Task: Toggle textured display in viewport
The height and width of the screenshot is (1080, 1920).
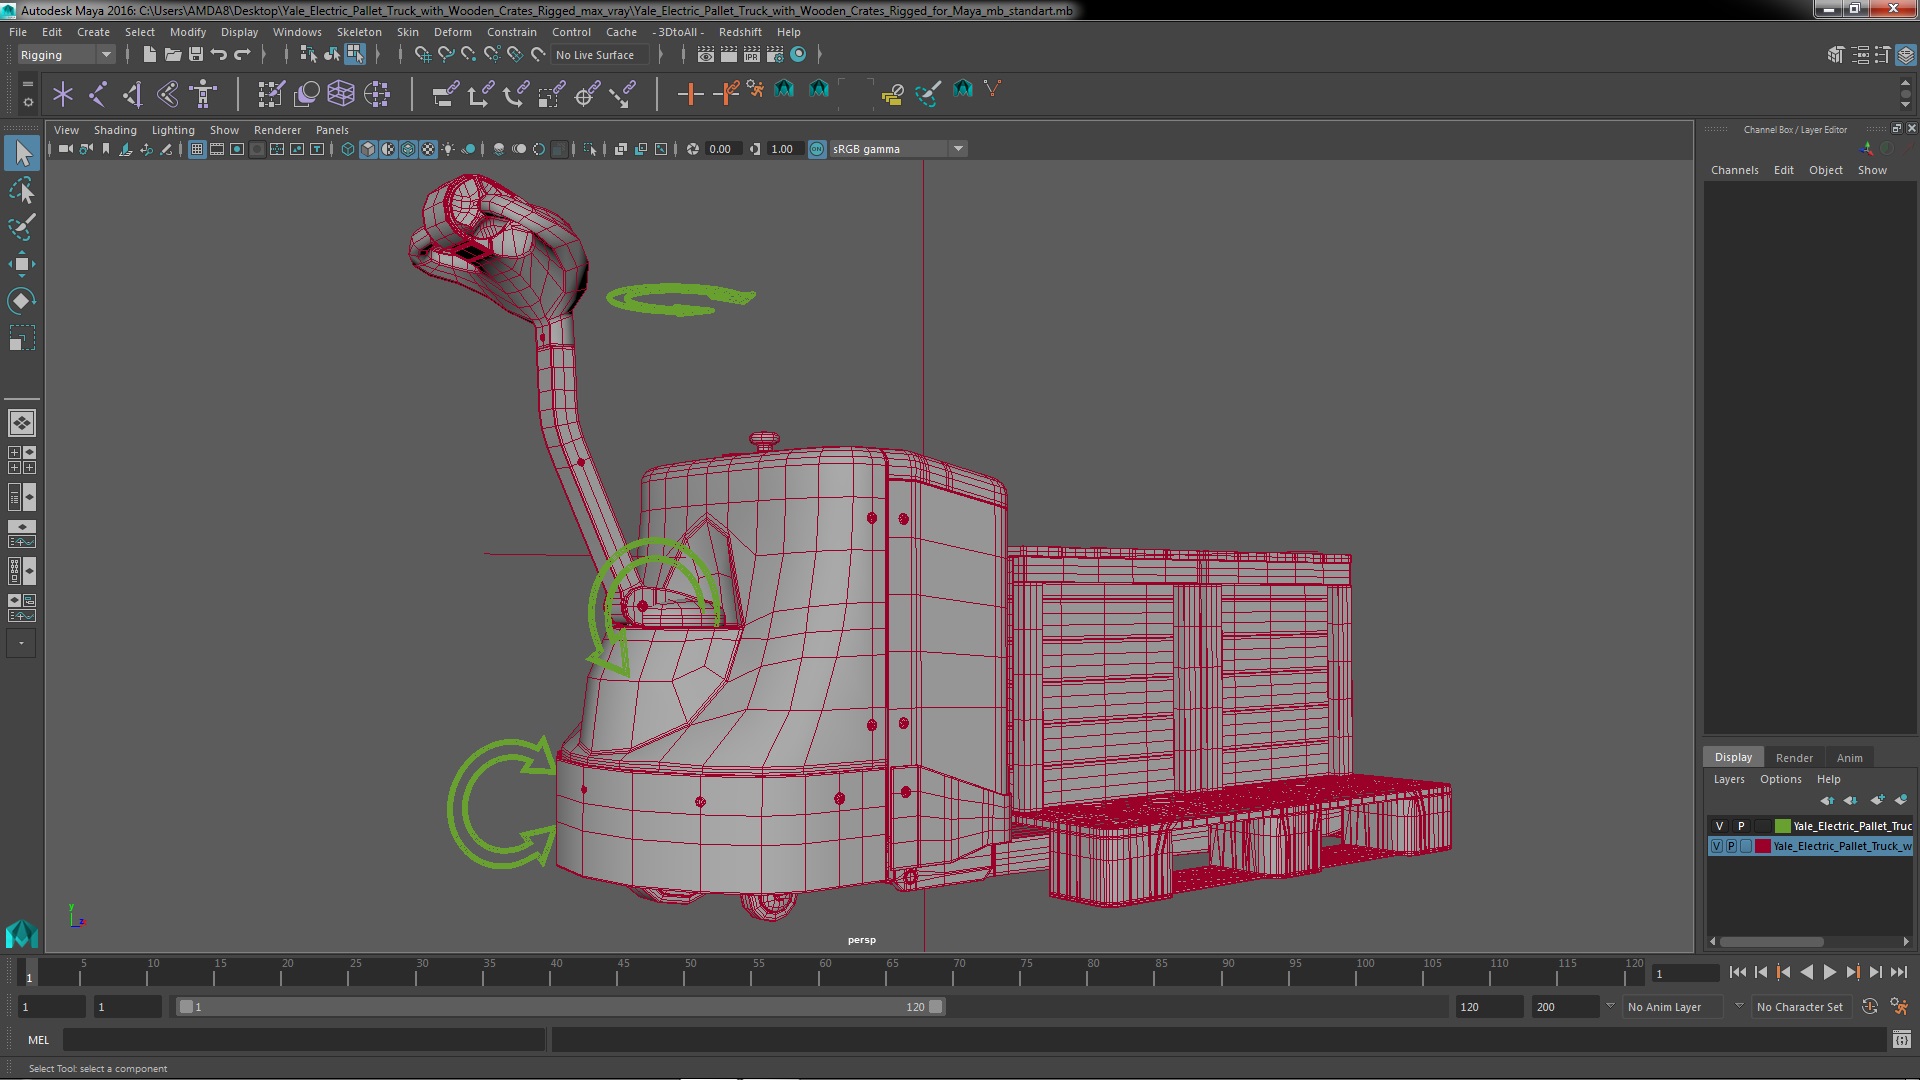Action: tap(428, 149)
